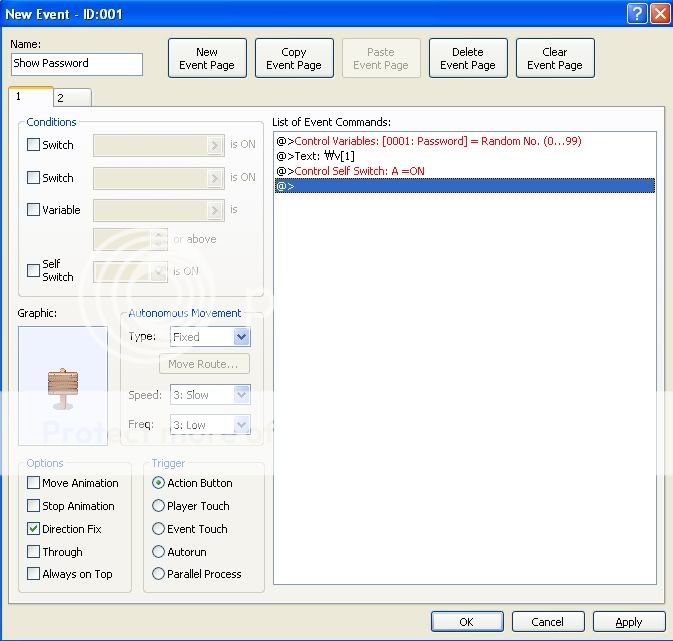Screen dimensions: 673x641
Task: Click the Delete Event Page button
Action: (468, 59)
